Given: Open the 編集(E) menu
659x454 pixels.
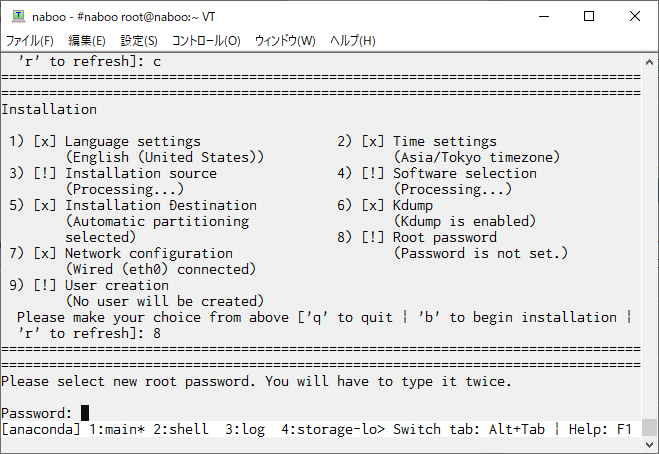Looking at the screenshot, I should 87,41.
